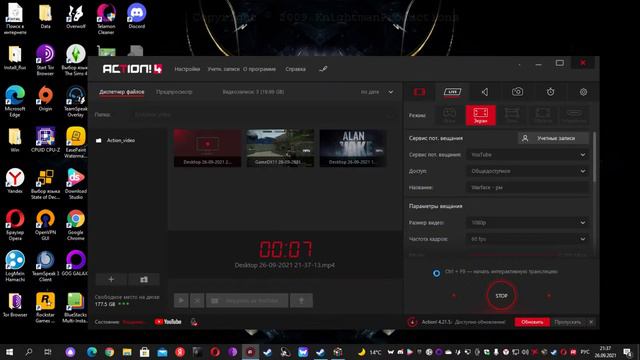640x360 pixels.
Task: Click the upload to YouTube button
Action: (247, 301)
